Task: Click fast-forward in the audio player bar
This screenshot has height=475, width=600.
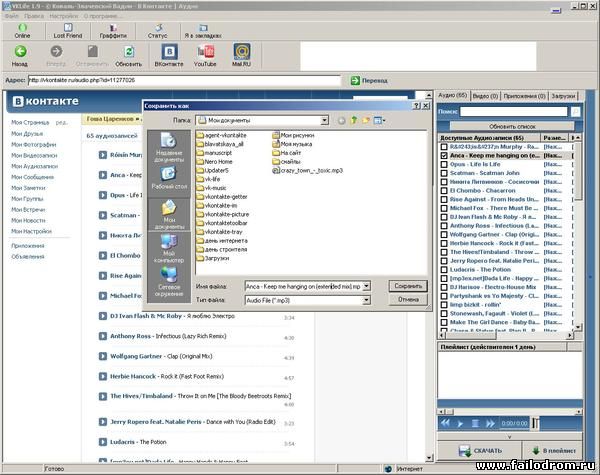Action: tap(490, 423)
